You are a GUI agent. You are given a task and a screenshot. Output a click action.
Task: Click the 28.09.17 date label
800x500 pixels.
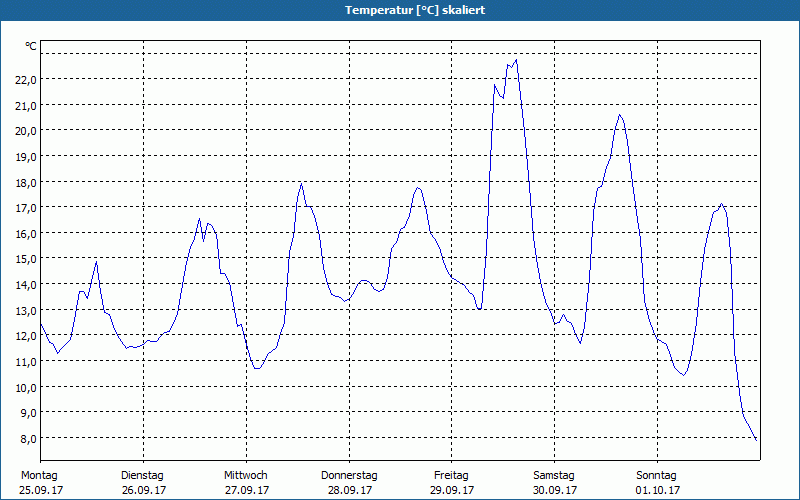(350, 490)
